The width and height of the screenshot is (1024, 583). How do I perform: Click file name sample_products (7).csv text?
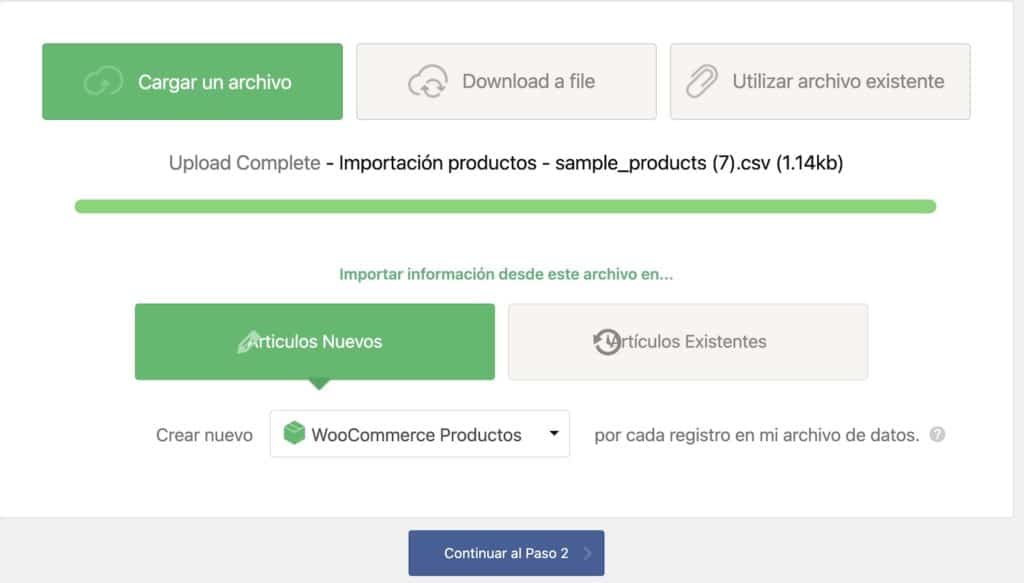662,163
